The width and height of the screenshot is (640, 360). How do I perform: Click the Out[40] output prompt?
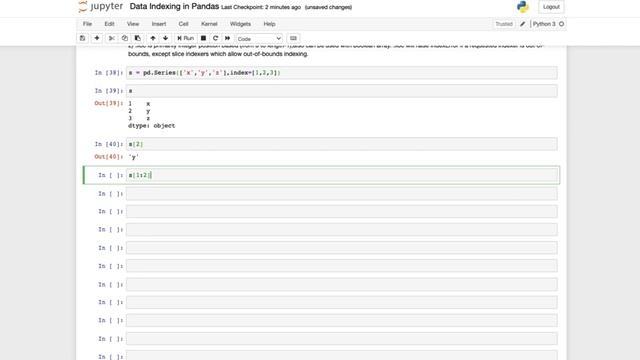[x=109, y=157]
